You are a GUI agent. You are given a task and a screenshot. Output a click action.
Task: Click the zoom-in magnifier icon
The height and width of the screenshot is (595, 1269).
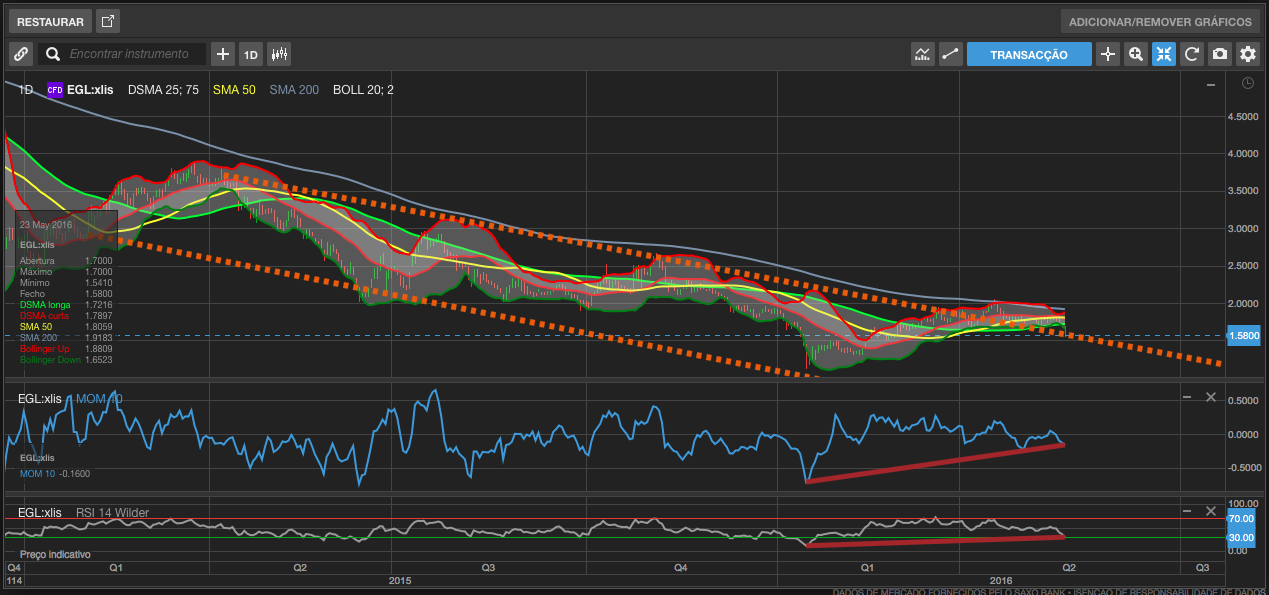[x=1135, y=54]
